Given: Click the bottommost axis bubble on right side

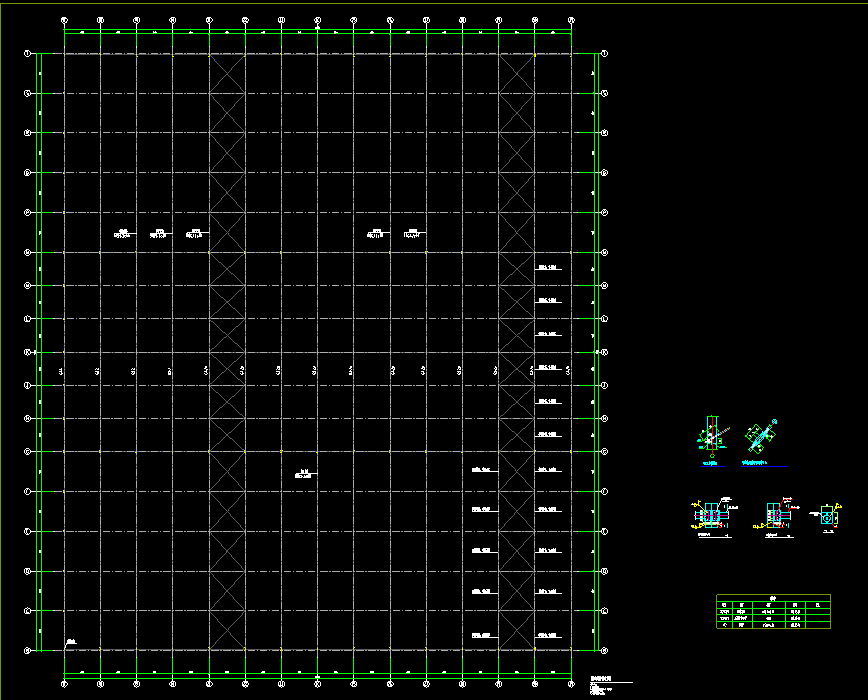Looking at the screenshot, I should [605, 651].
